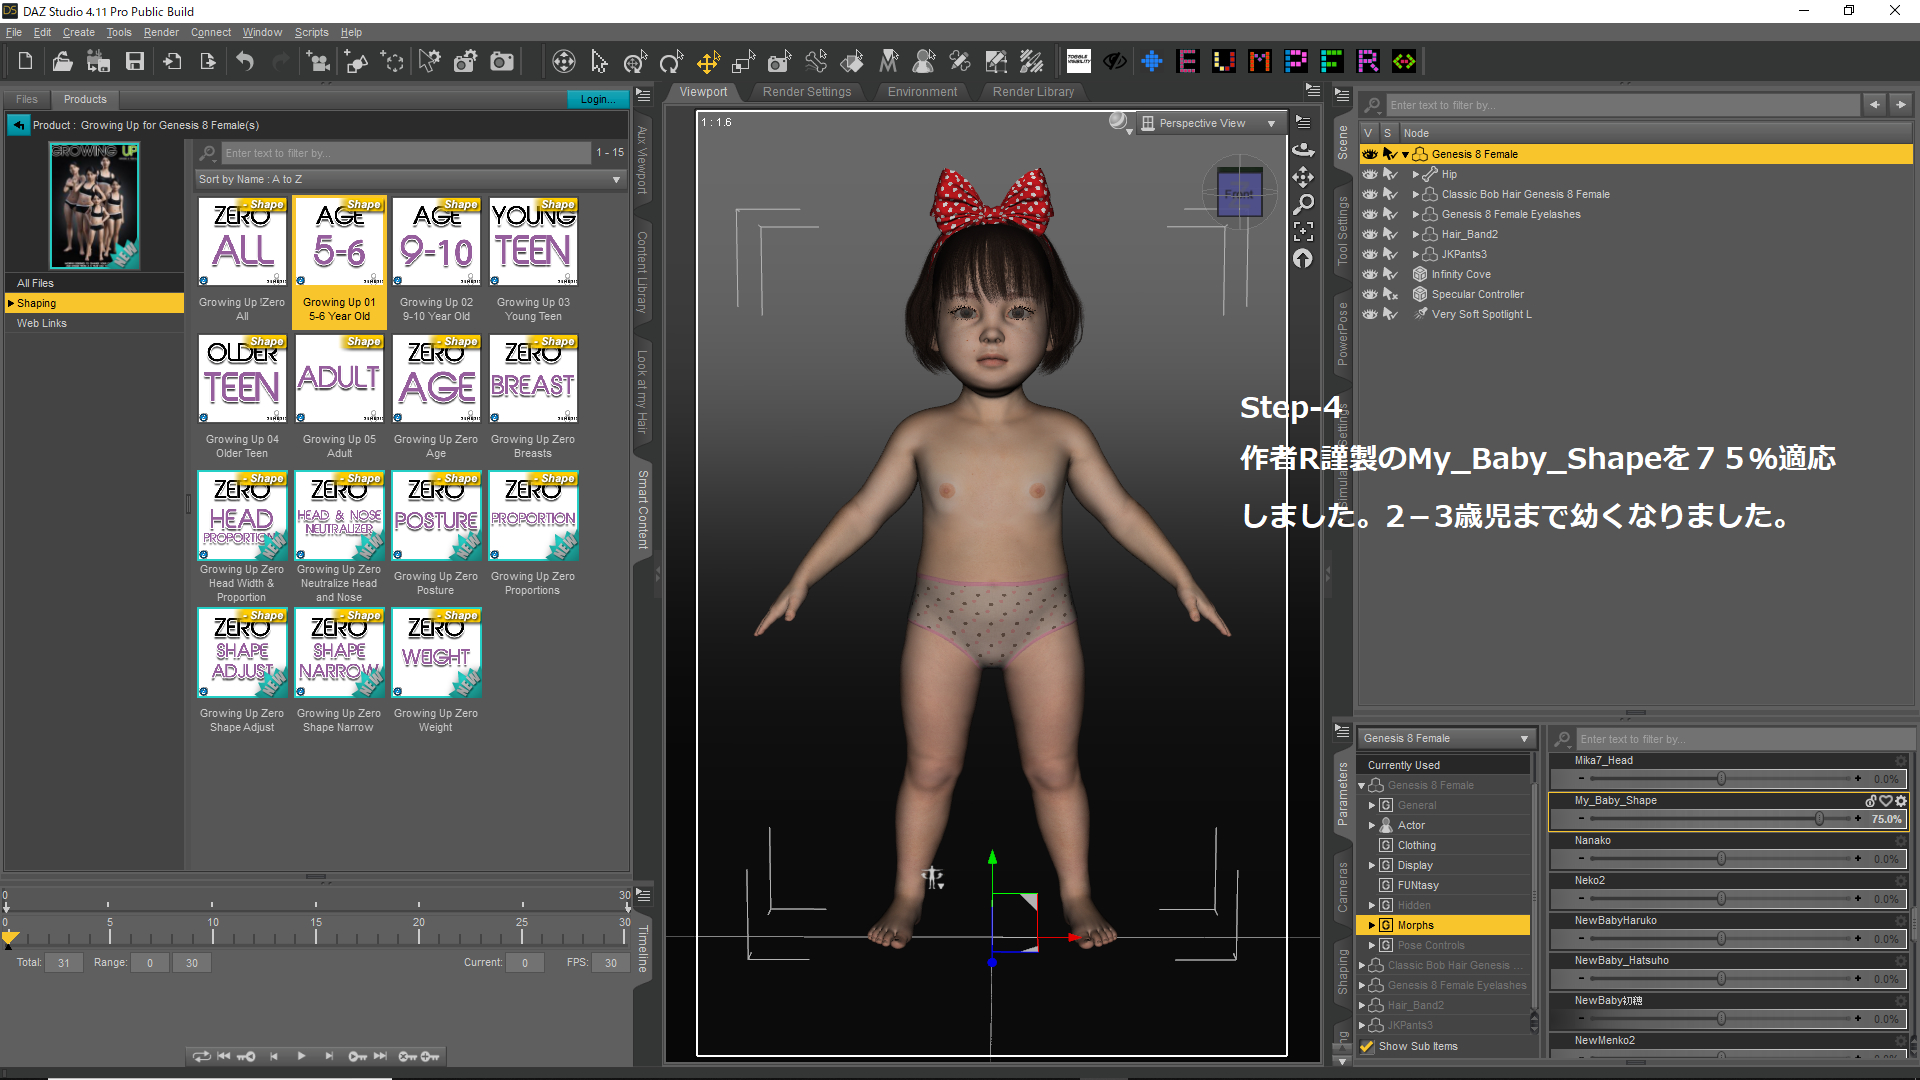Open the Render Library tab

pos(1033,91)
